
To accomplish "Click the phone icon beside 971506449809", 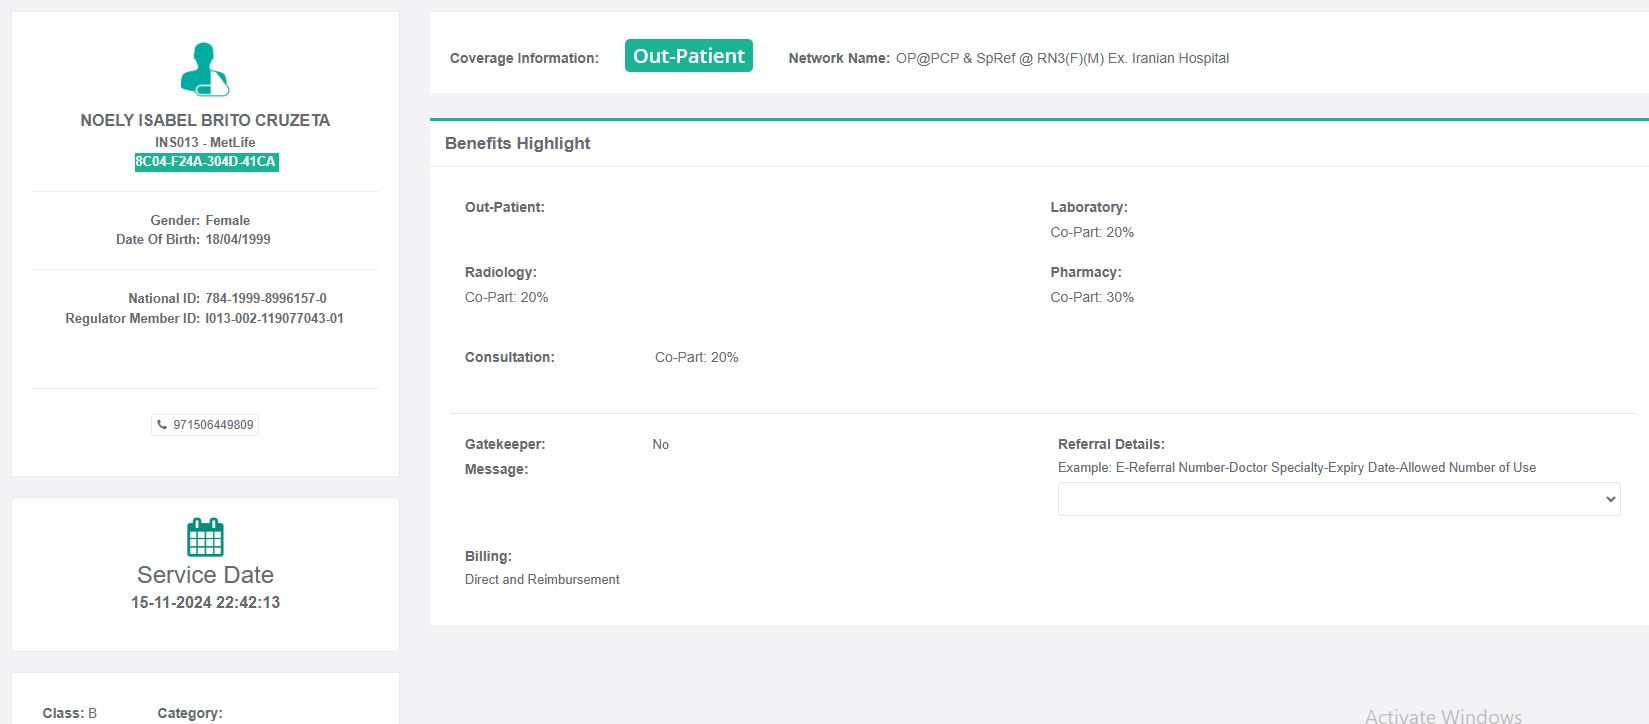I will (x=162, y=425).
